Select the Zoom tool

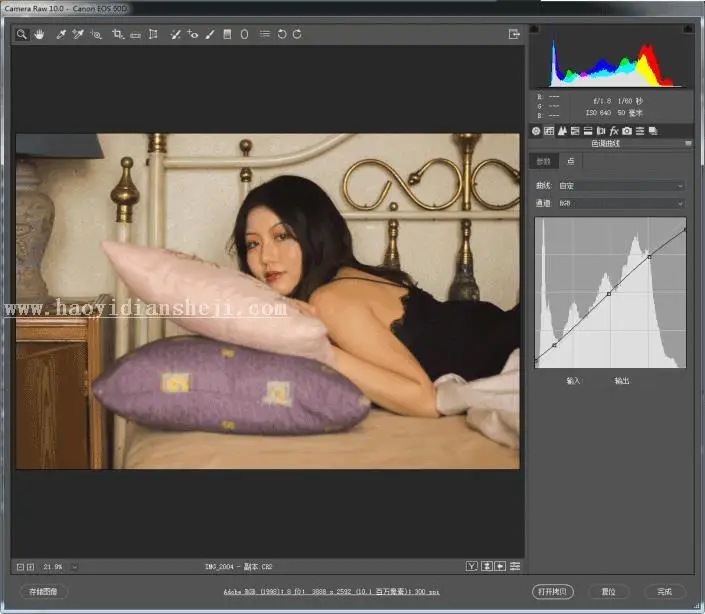click(x=21, y=34)
